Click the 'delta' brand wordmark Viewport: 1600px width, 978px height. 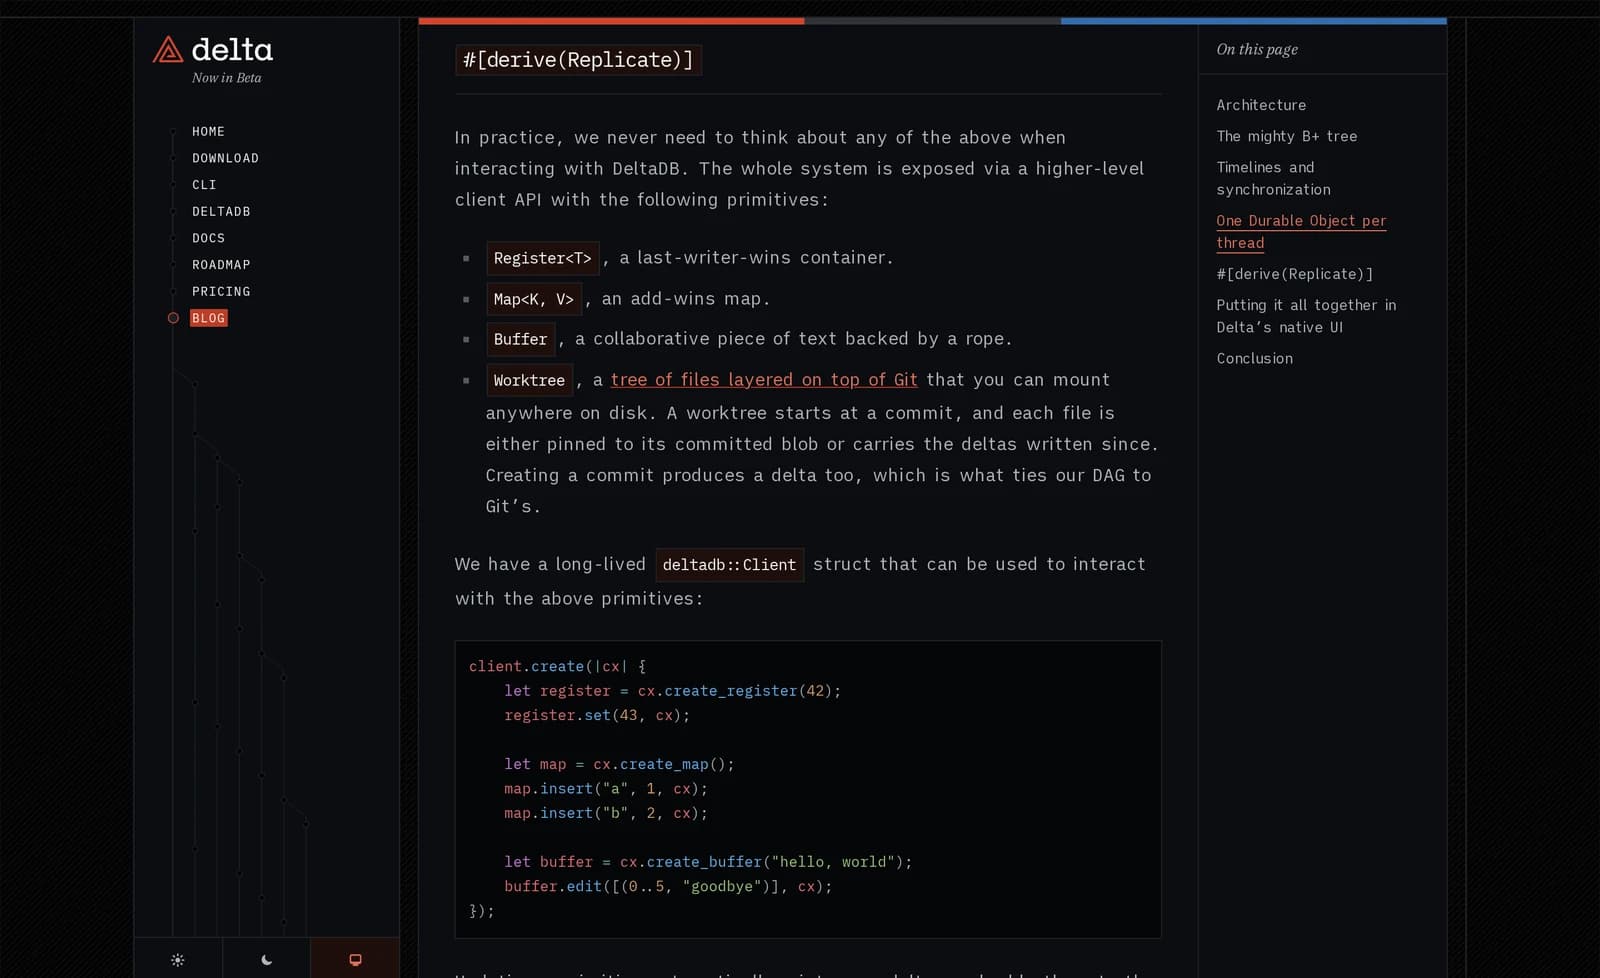(232, 49)
